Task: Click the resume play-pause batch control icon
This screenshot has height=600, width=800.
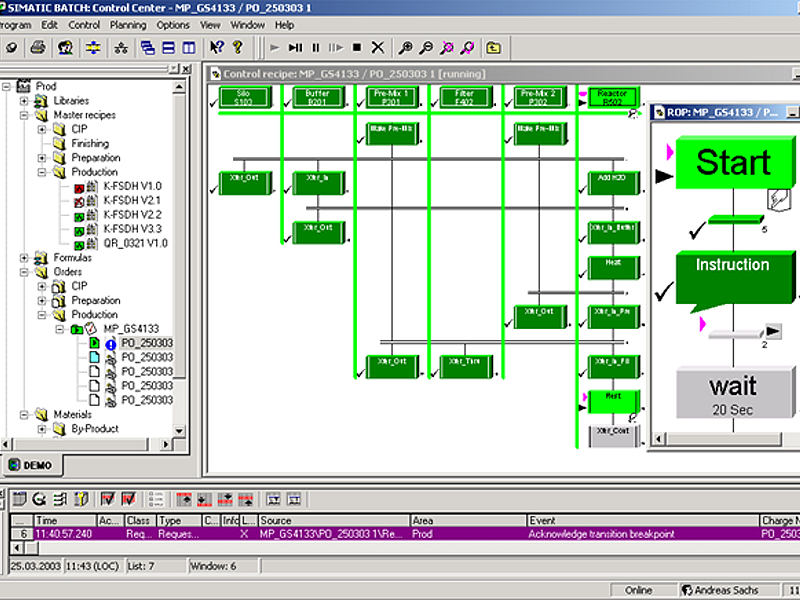Action: click(x=295, y=48)
